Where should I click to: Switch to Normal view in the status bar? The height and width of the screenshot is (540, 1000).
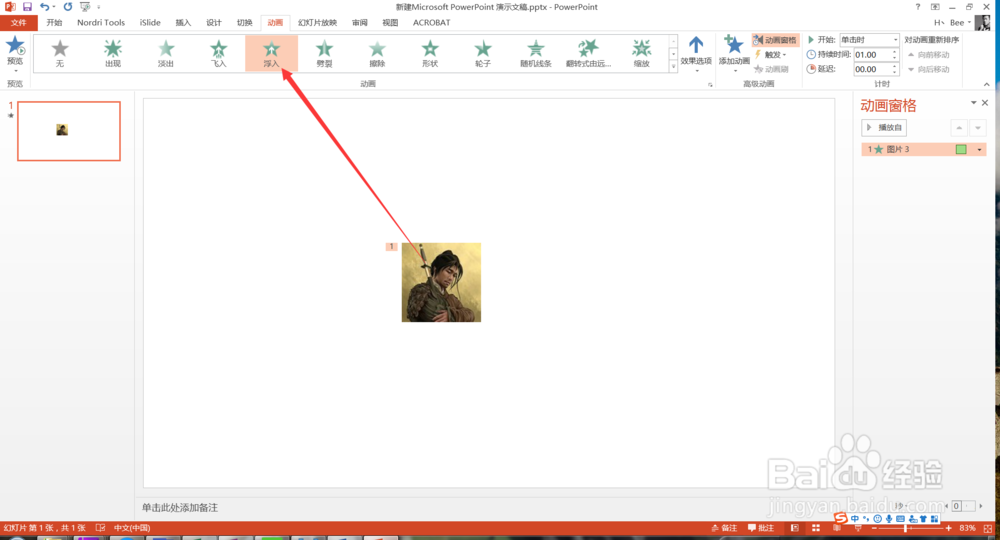pyautogui.click(x=795, y=528)
